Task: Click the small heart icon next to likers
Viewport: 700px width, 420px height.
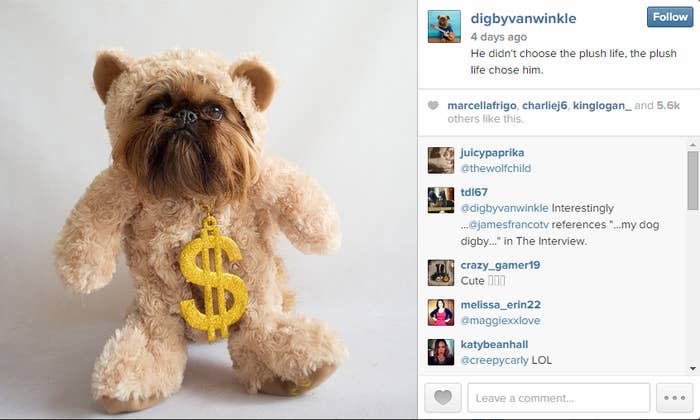Action: [x=433, y=105]
